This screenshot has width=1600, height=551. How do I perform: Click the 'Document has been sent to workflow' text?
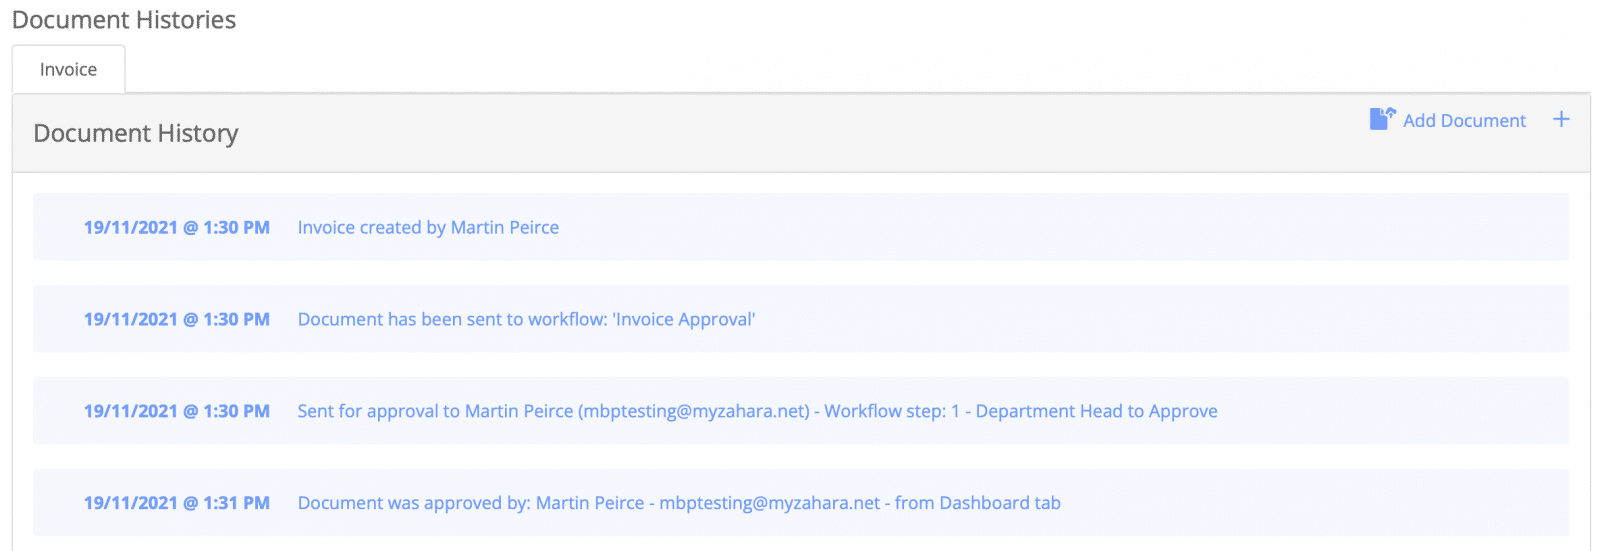click(x=526, y=319)
